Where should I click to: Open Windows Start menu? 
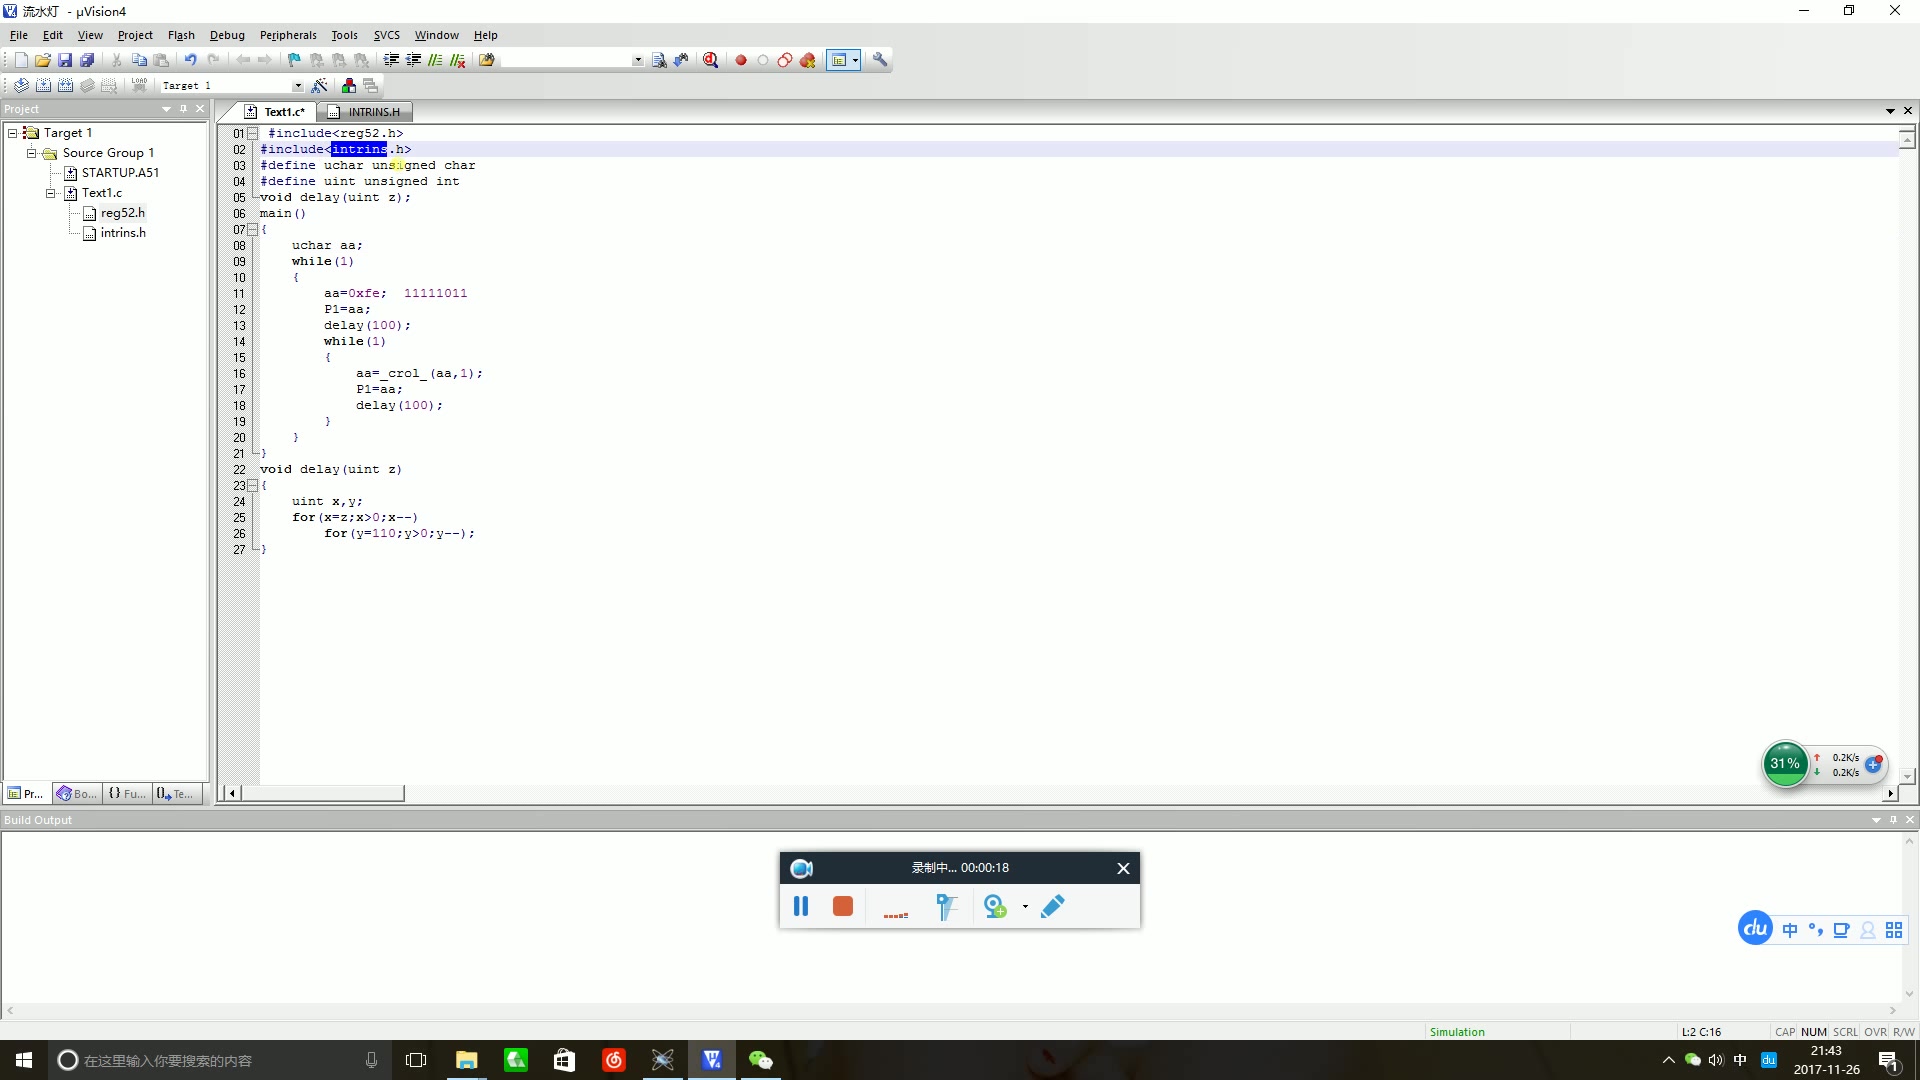[24, 1060]
